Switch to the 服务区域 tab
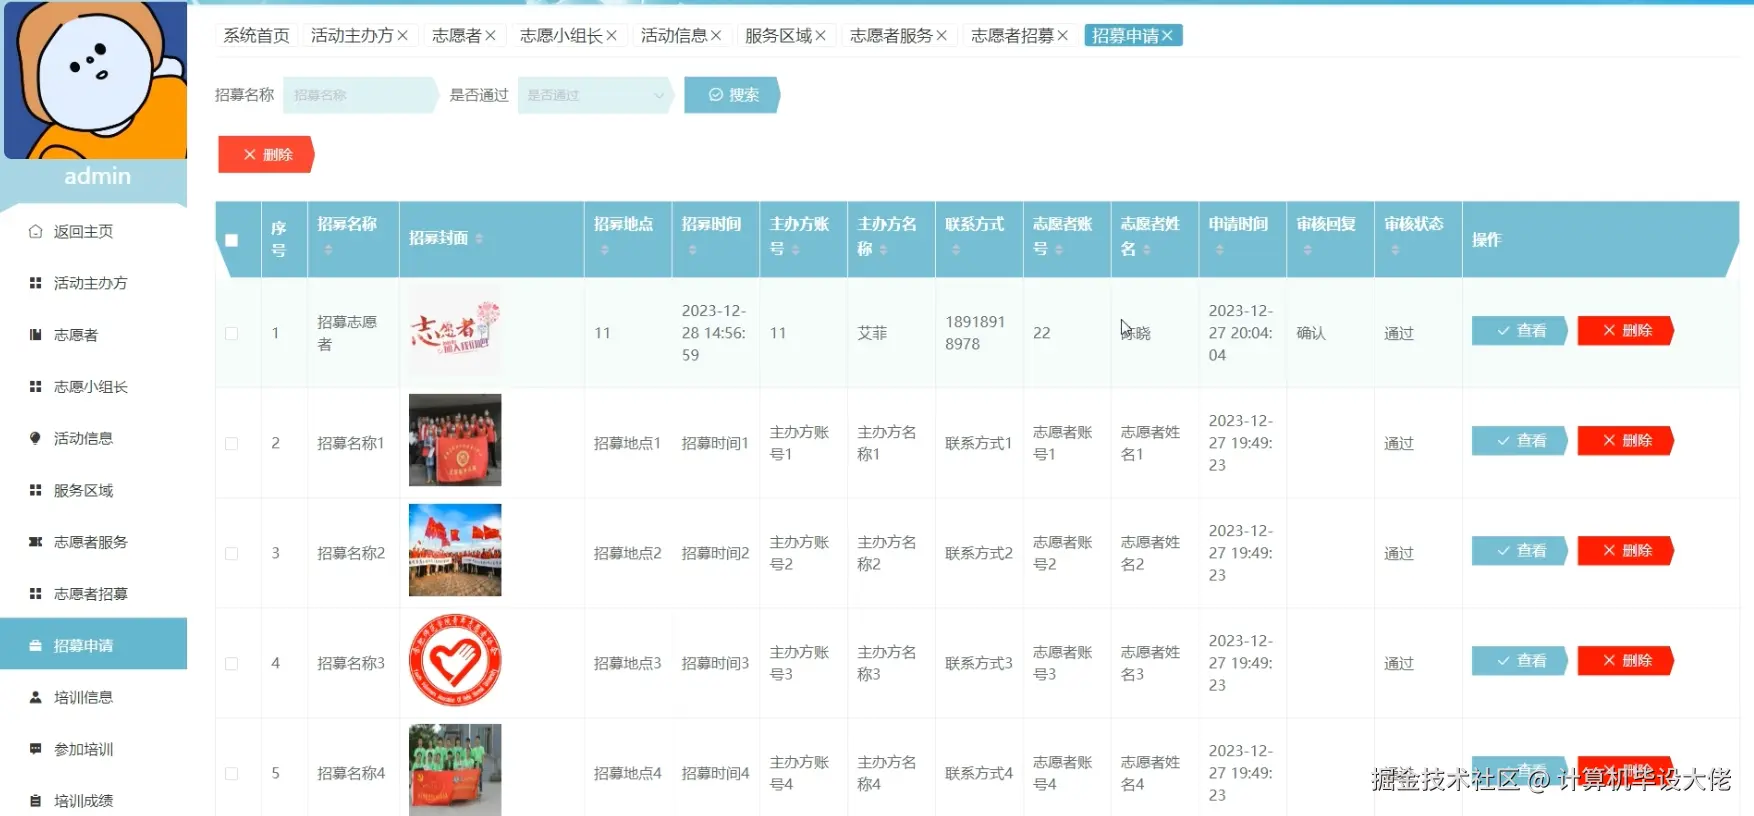 click(x=778, y=35)
